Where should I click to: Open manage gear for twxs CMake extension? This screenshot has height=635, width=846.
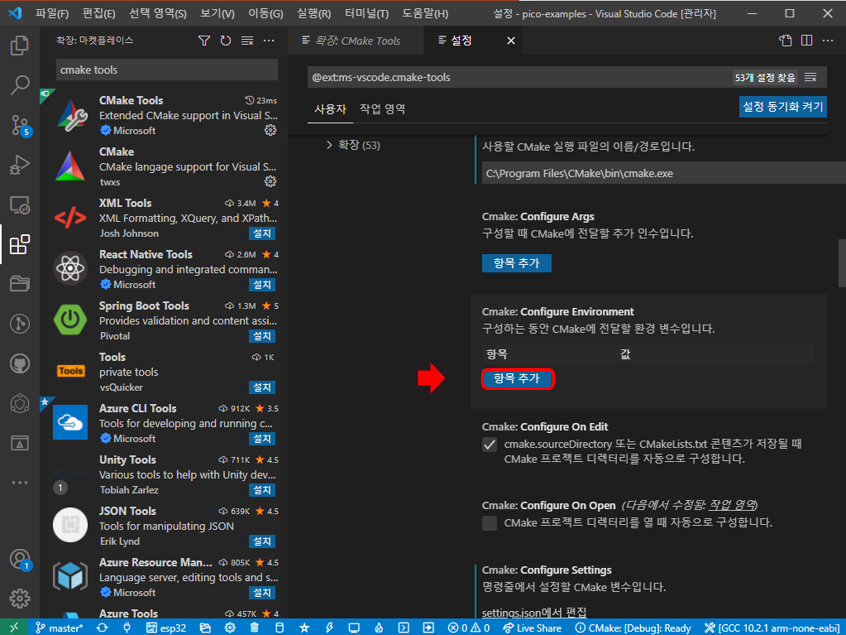click(x=270, y=181)
